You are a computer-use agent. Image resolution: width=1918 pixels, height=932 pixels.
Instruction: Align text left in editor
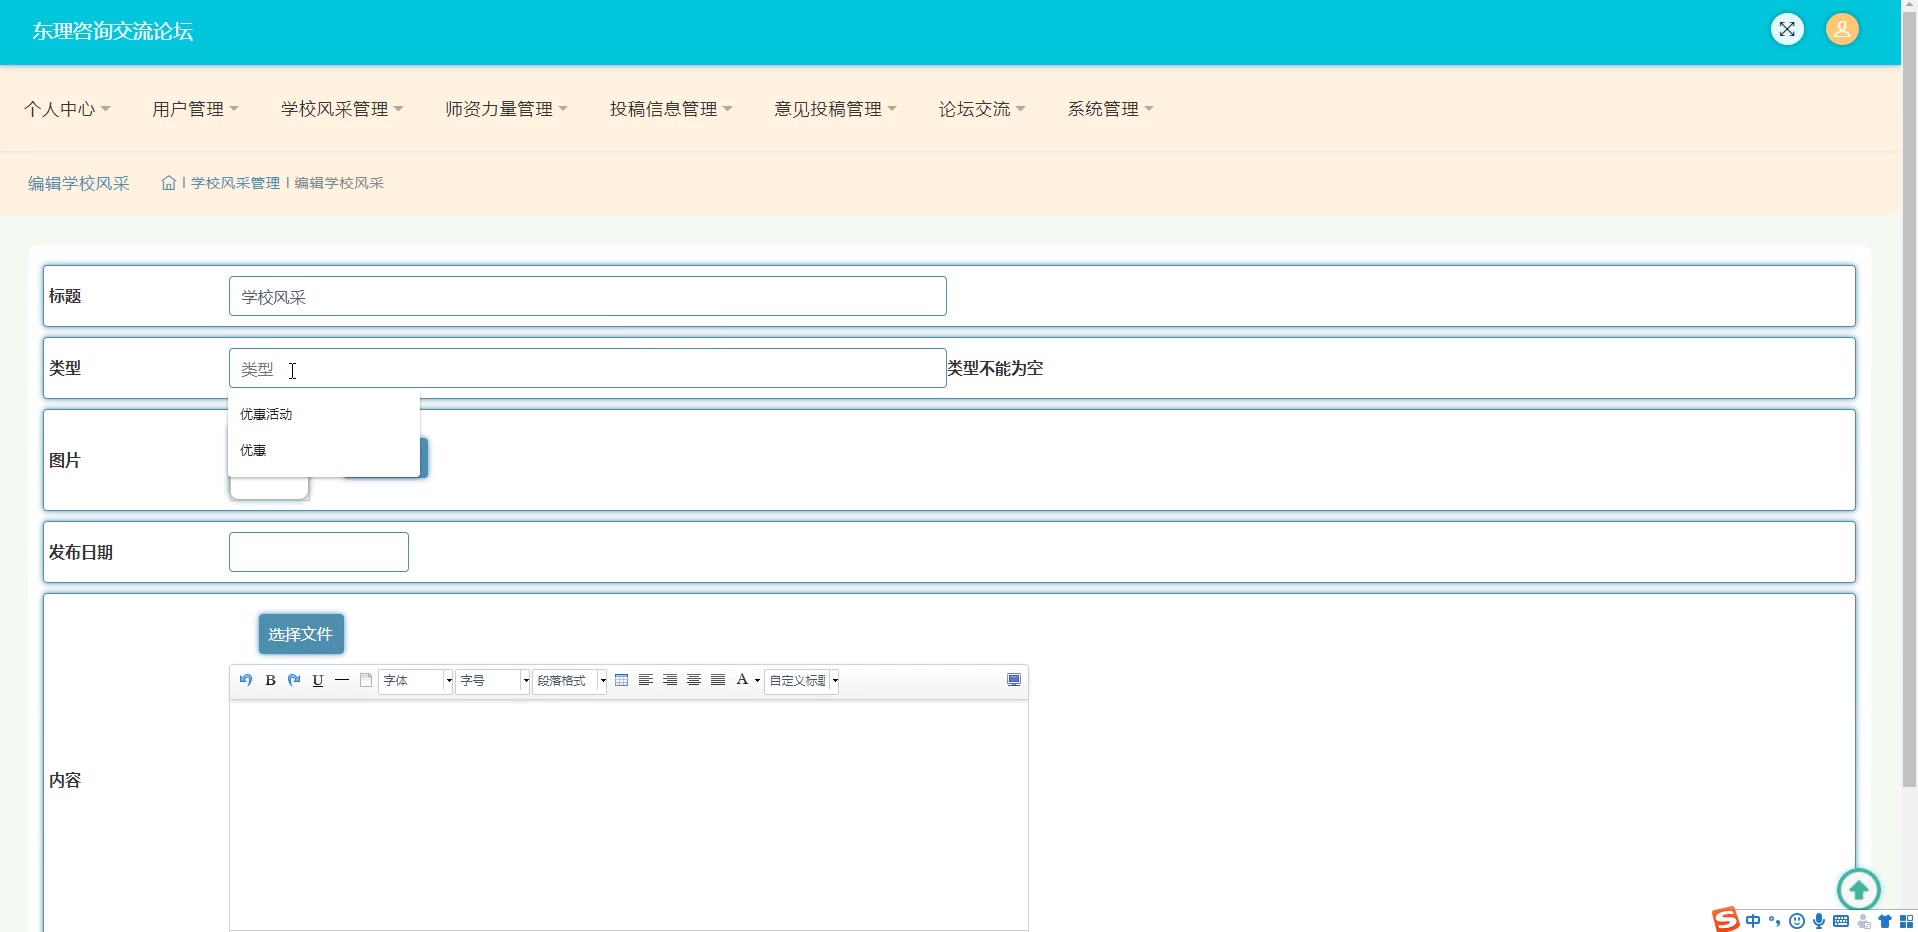(646, 680)
